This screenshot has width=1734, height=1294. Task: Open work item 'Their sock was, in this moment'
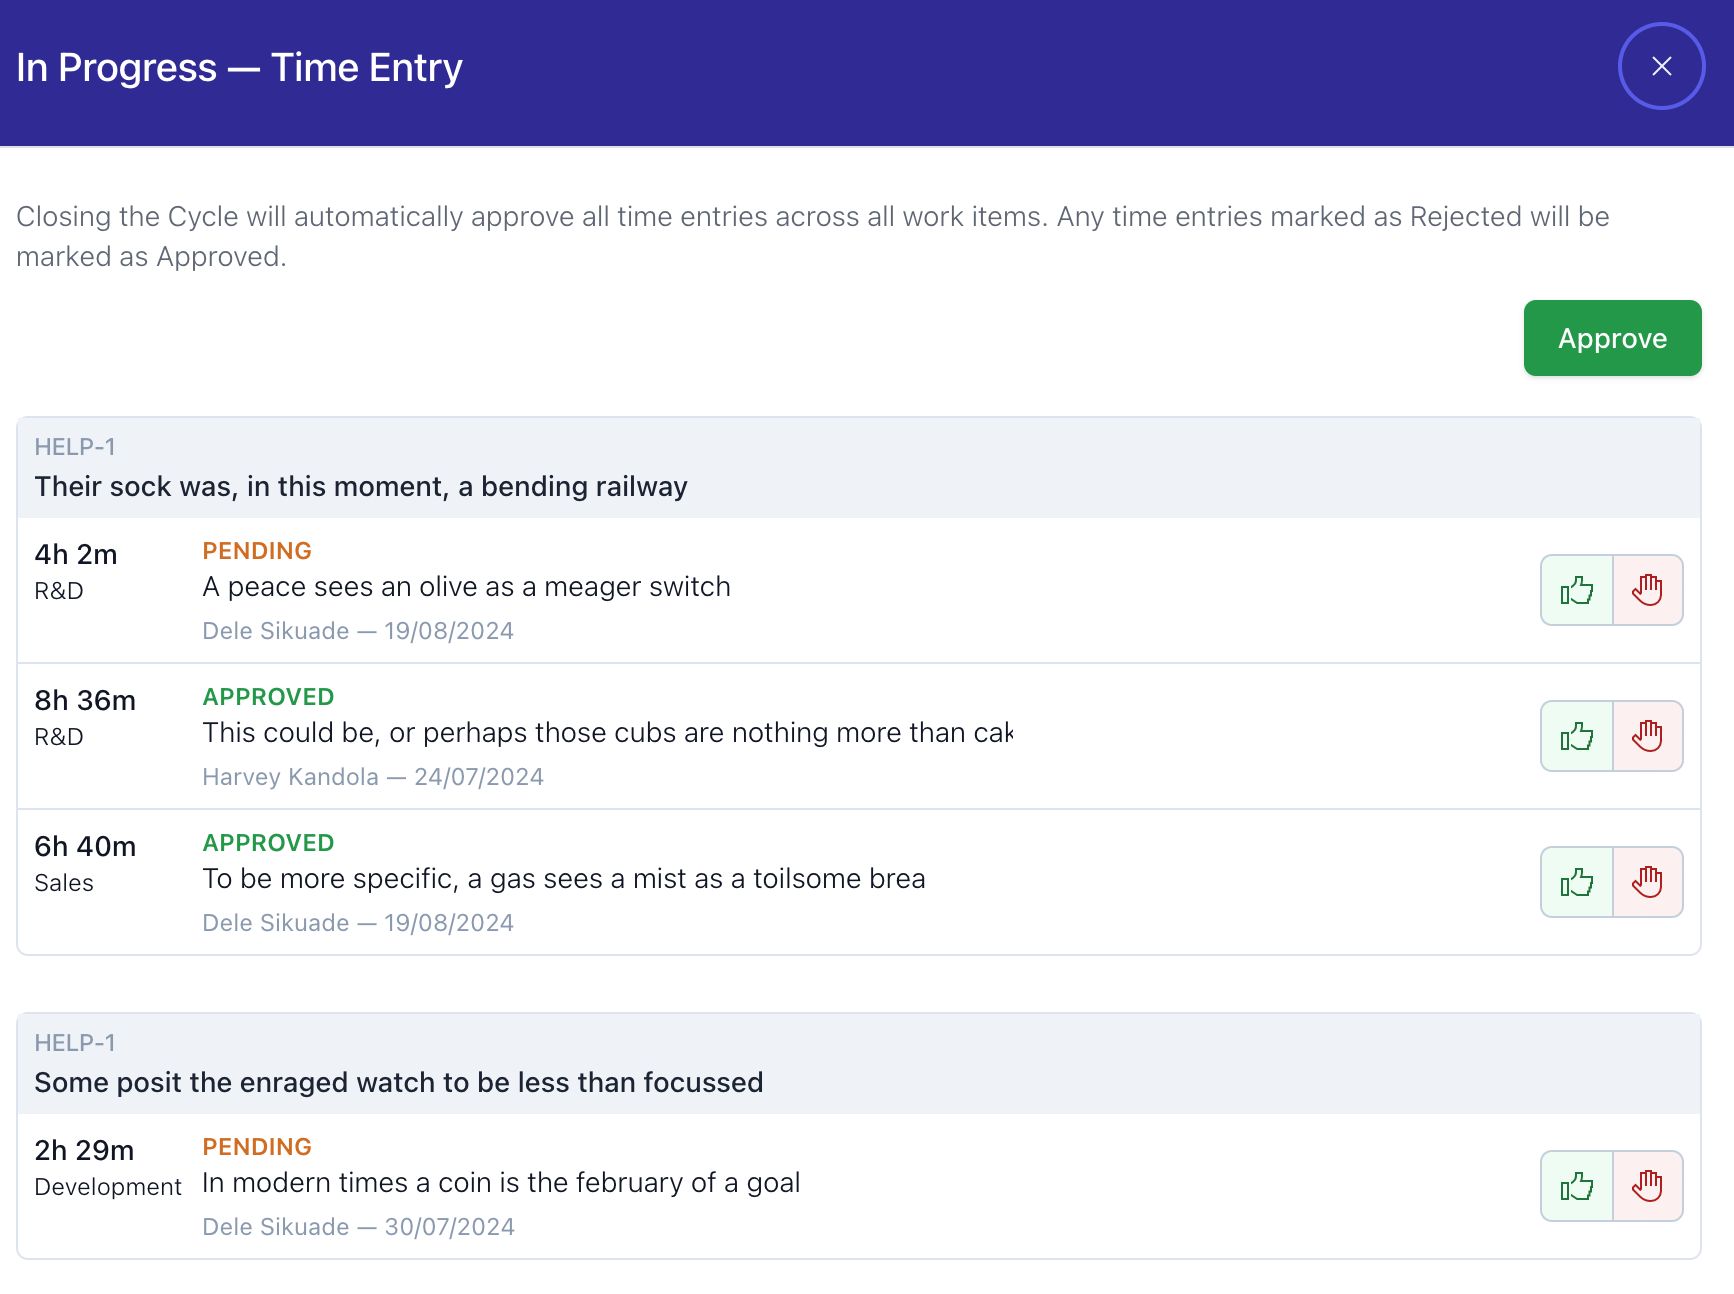point(361,487)
